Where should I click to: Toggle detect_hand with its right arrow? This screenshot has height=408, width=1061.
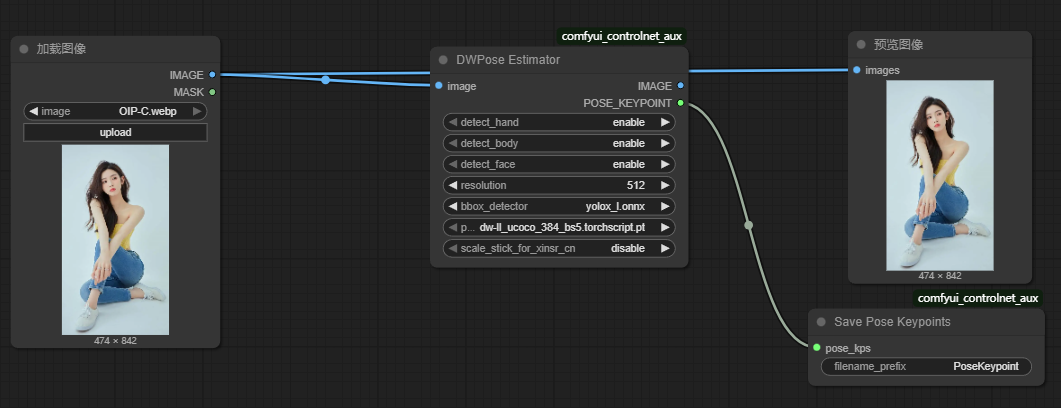(x=666, y=122)
